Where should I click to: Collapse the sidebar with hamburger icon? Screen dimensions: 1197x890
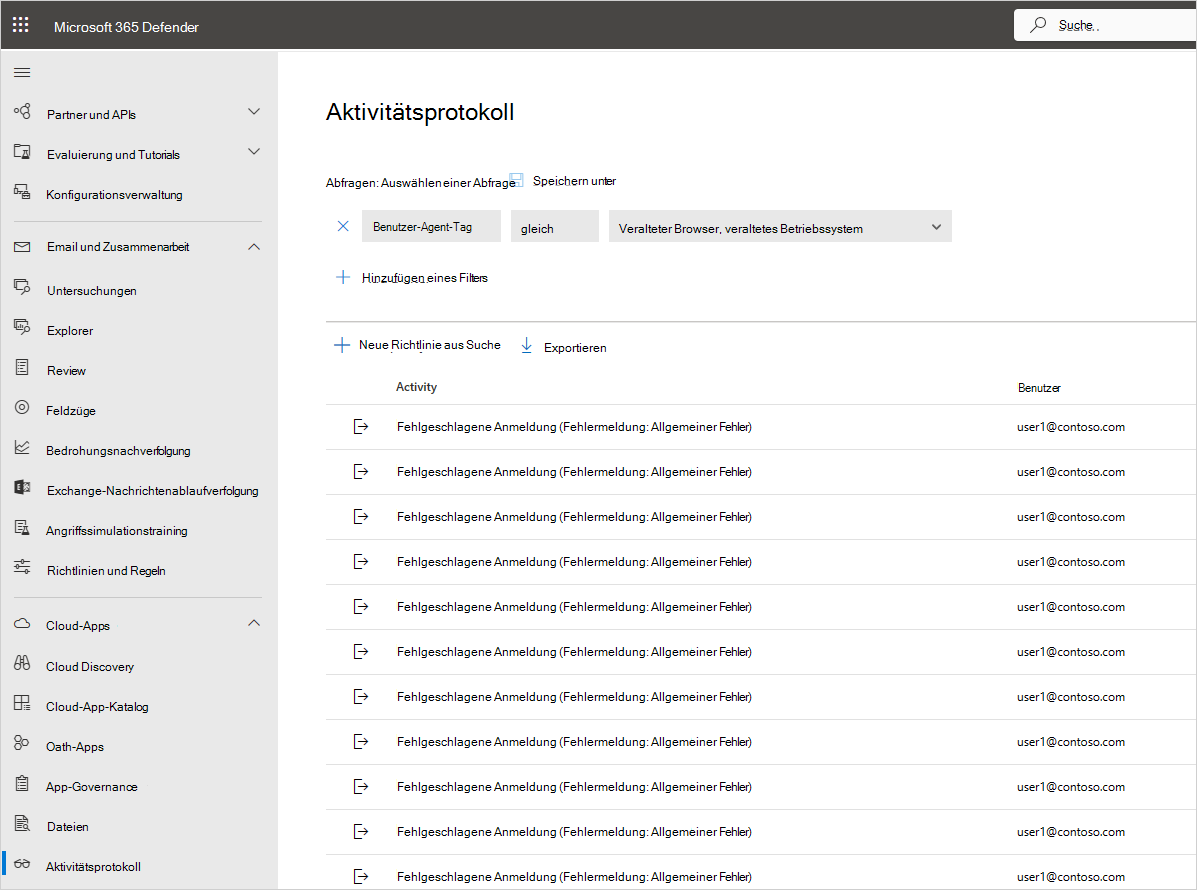pyautogui.click(x=22, y=72)
